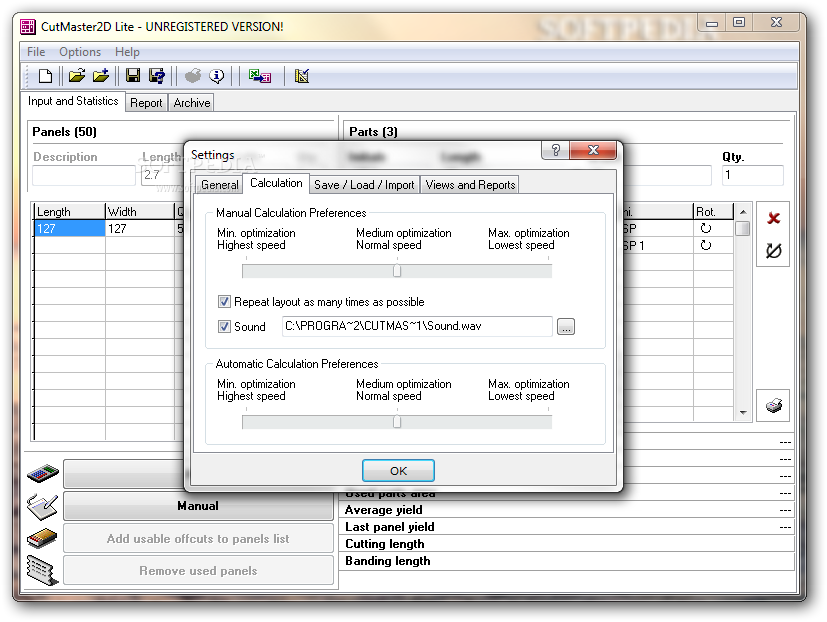
Task: Uncheck Repeat layout as many times as possible
Action: pyautogui.click(x=224, y=302)
